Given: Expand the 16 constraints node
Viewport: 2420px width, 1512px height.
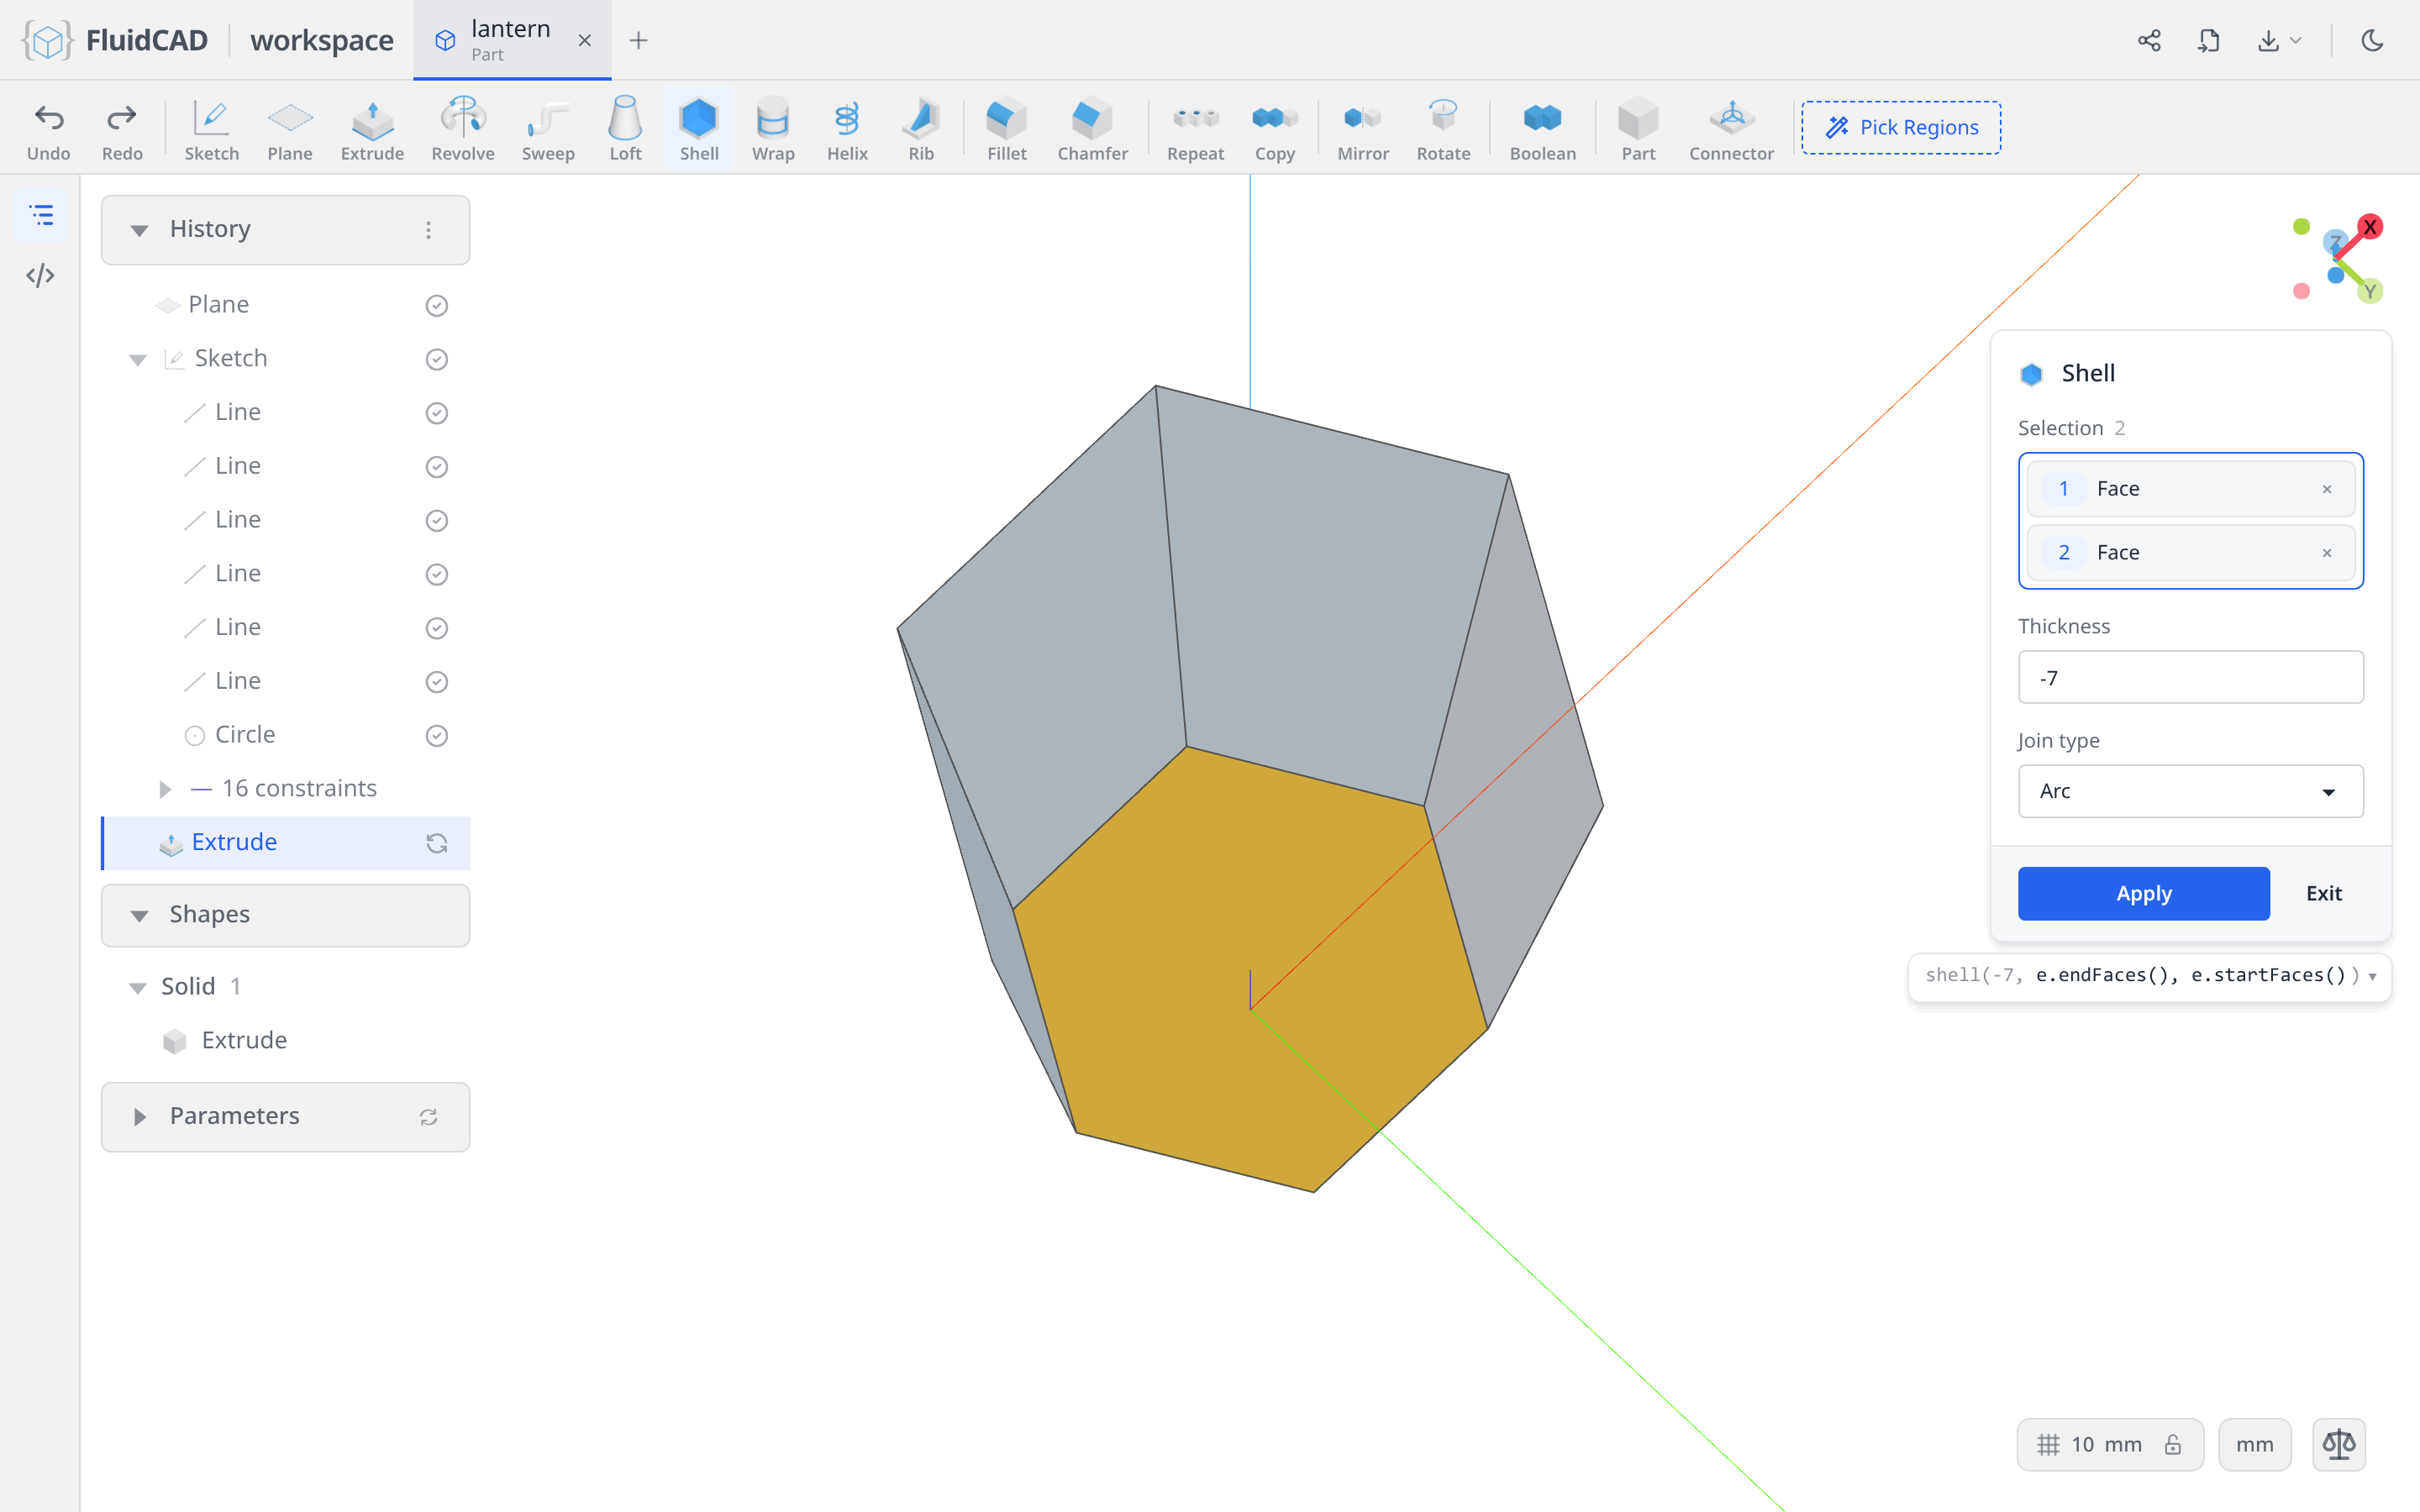Looking at the screenshot, I should click(x=165, y=789).
